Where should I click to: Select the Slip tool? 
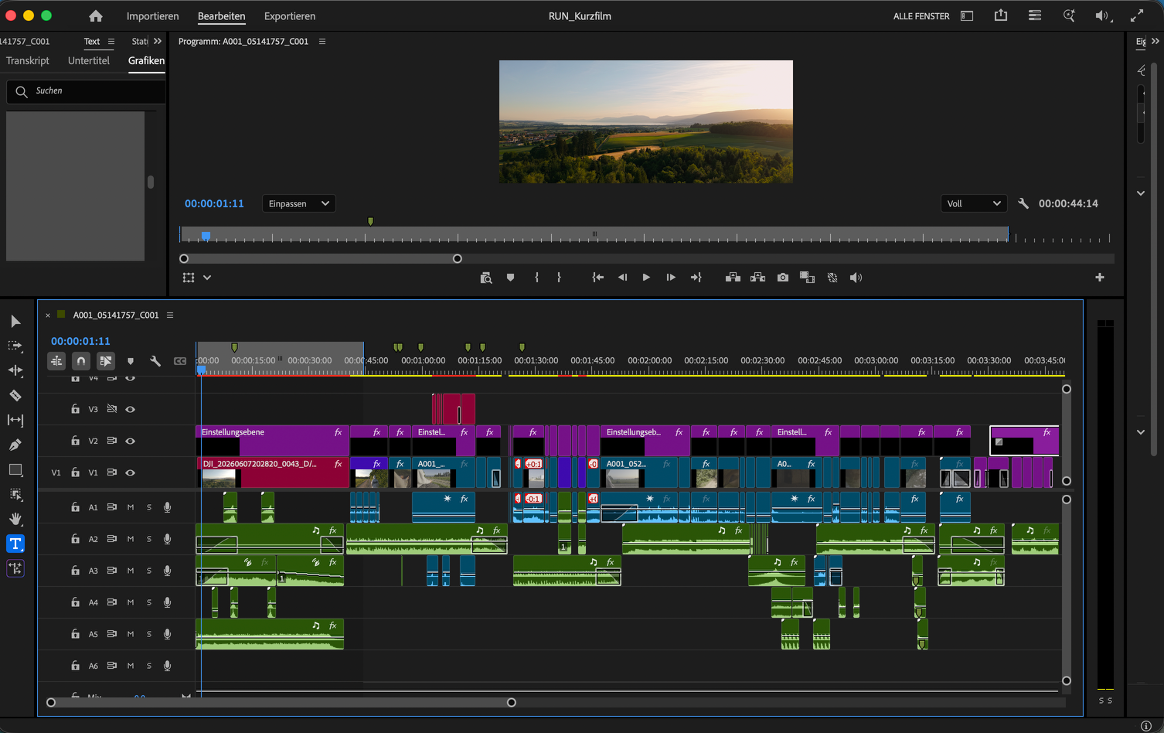[15, 420]
